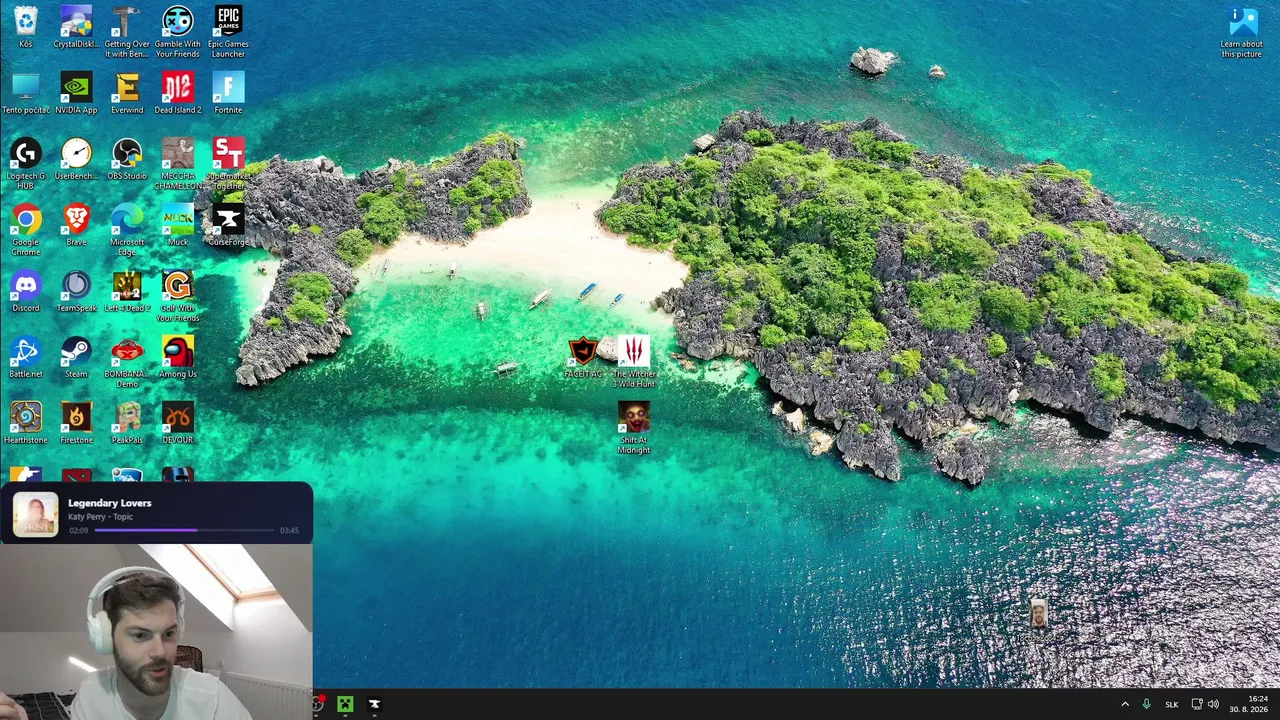Viewport: 1280px width, 720px height.
Task: Open Minecraft creeper icon in taskbar
Action: point(345,704)
